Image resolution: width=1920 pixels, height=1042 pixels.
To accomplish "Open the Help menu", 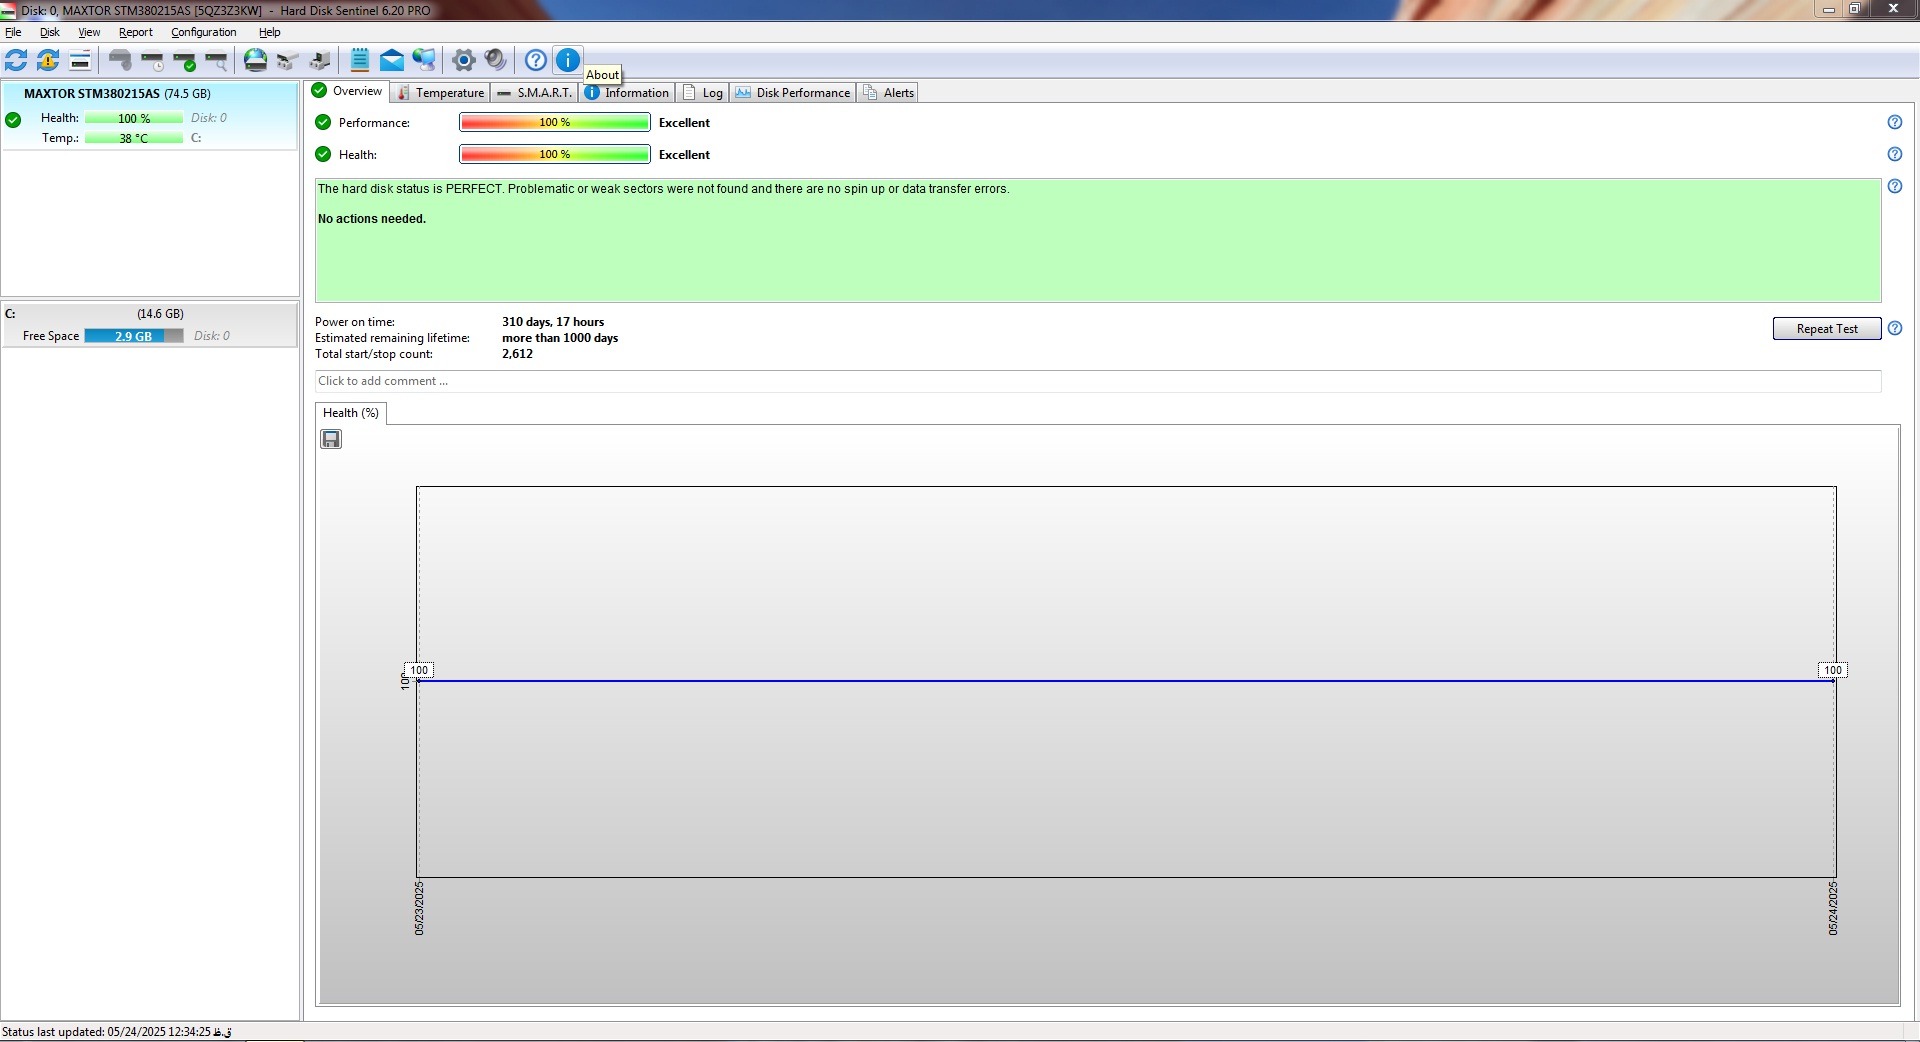I will click(x=269, y=32).
